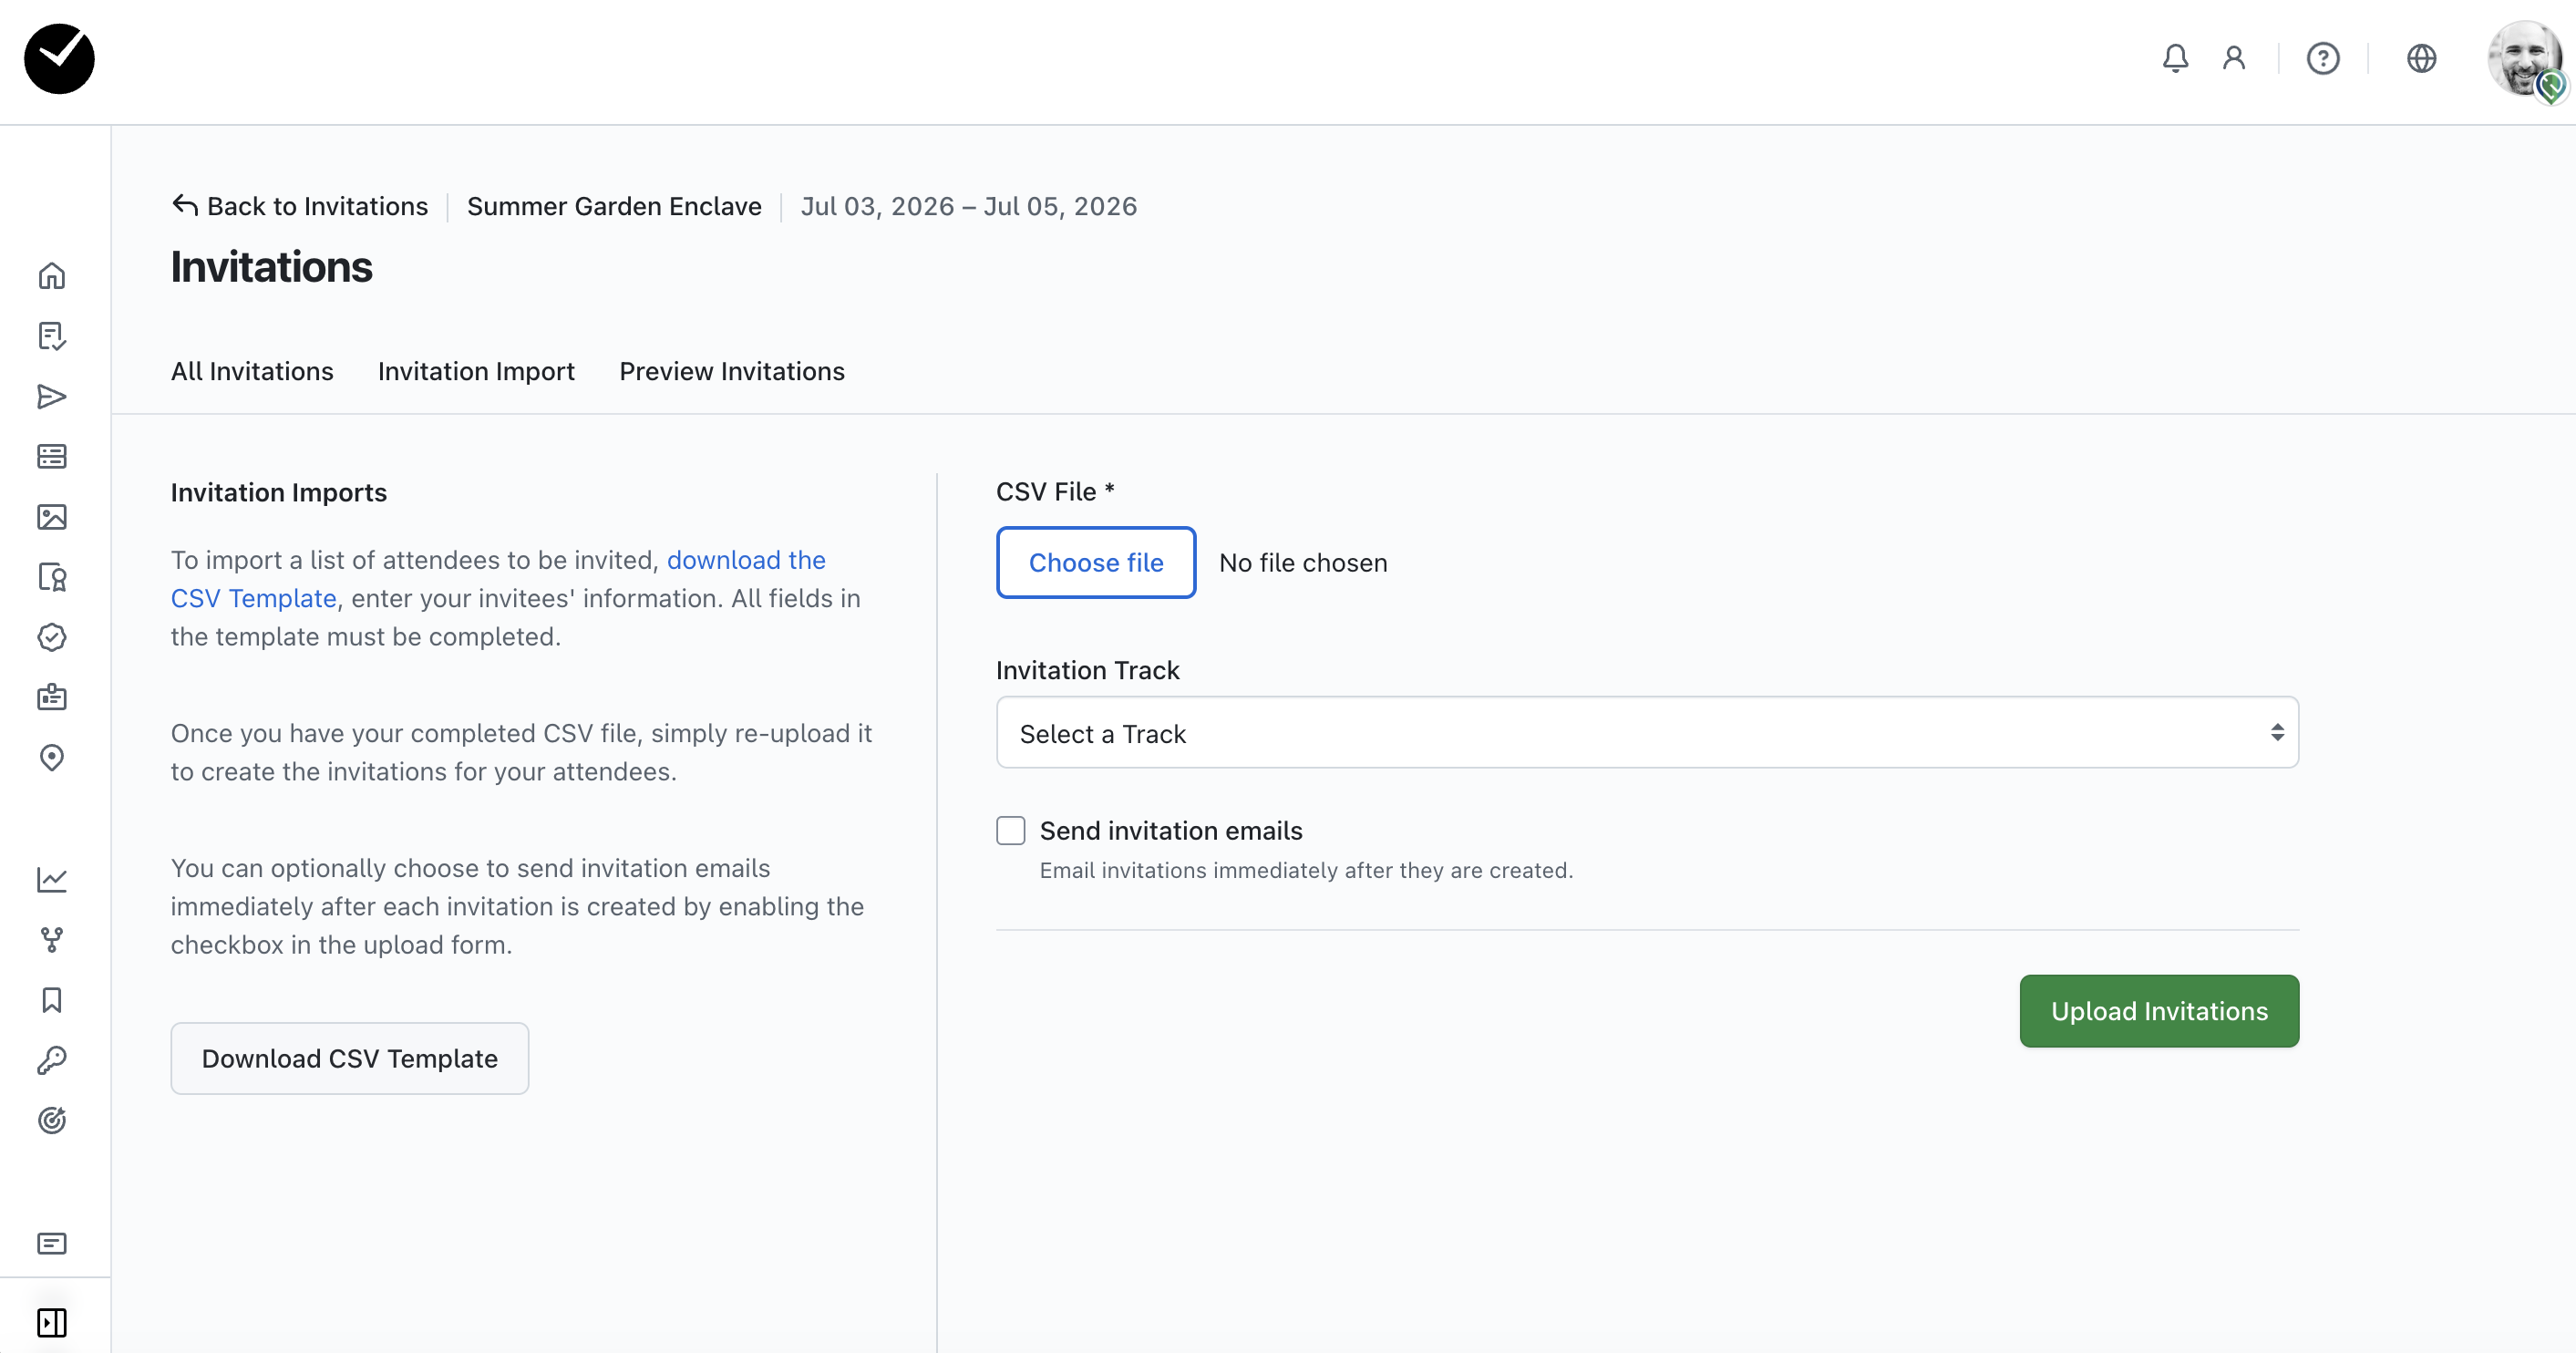The height and width of the screenshot is (1353, 2576).
Task: Go Back to Invitations
Action: pos(300,206)
